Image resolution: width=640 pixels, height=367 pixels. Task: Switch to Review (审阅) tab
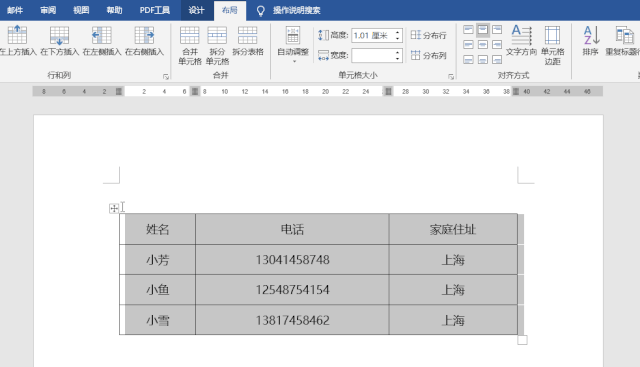48,10
